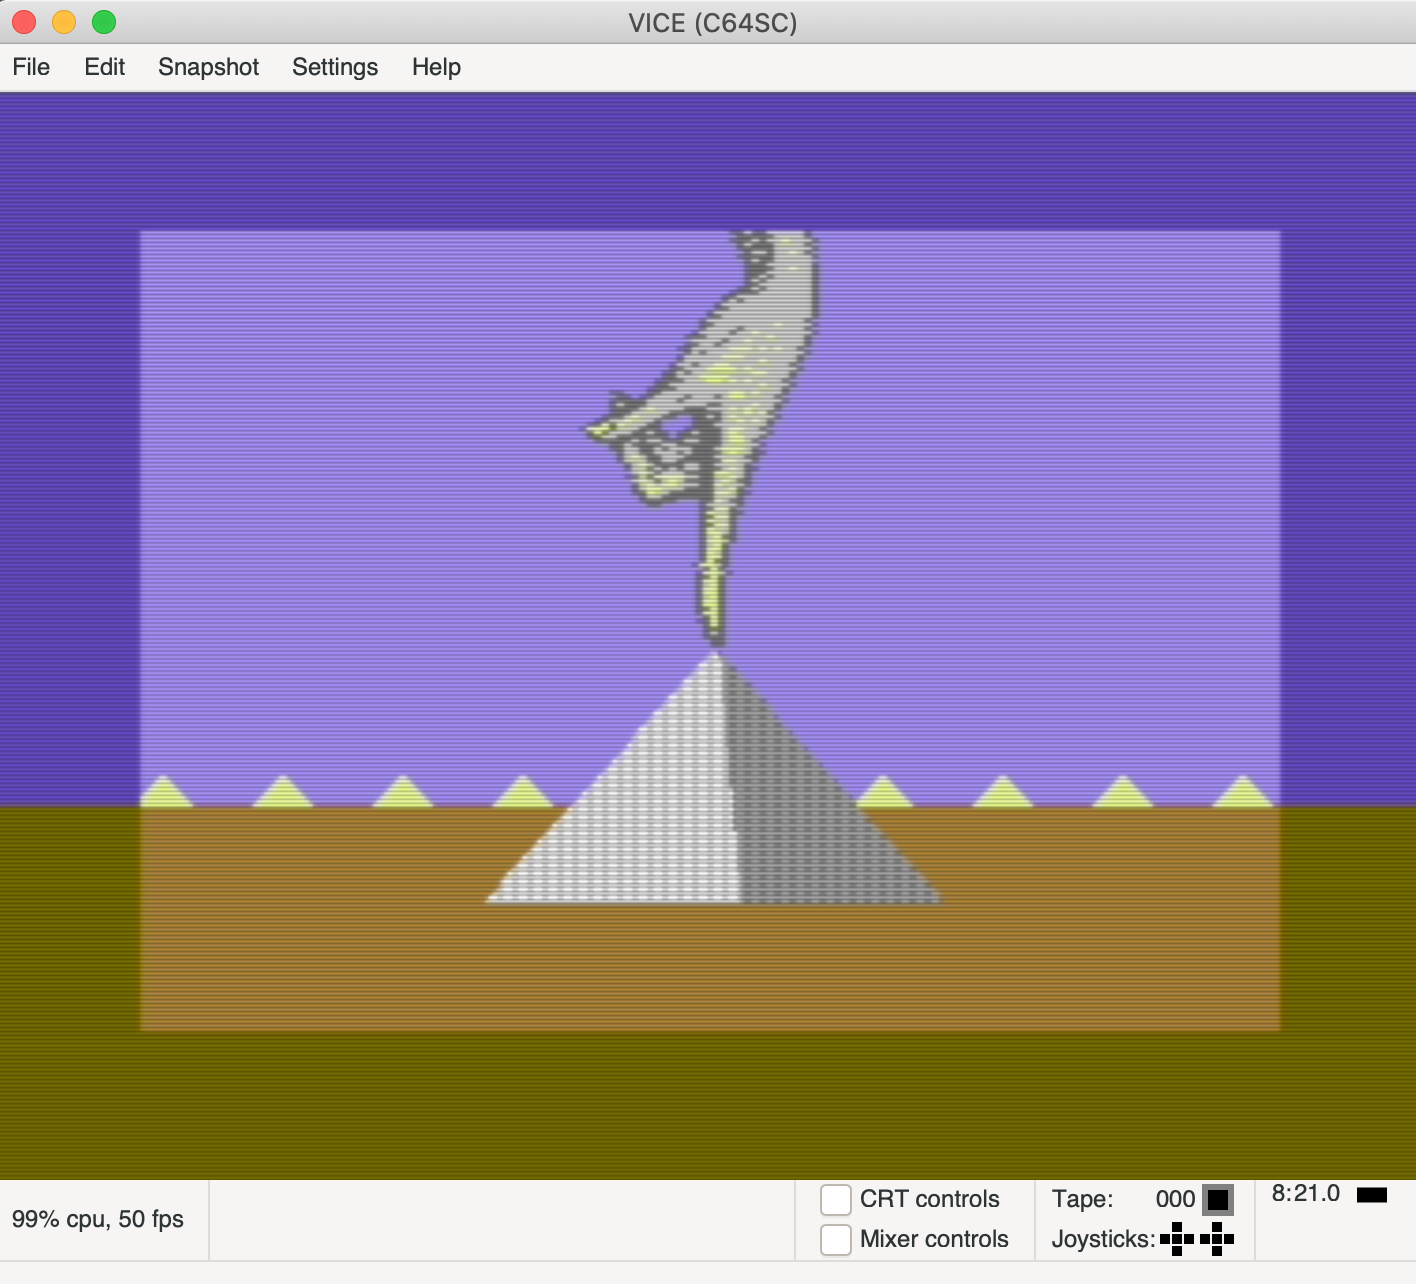Open the Edit menu
This screenshot has height=1284, width=1416.
coord(104,67)
